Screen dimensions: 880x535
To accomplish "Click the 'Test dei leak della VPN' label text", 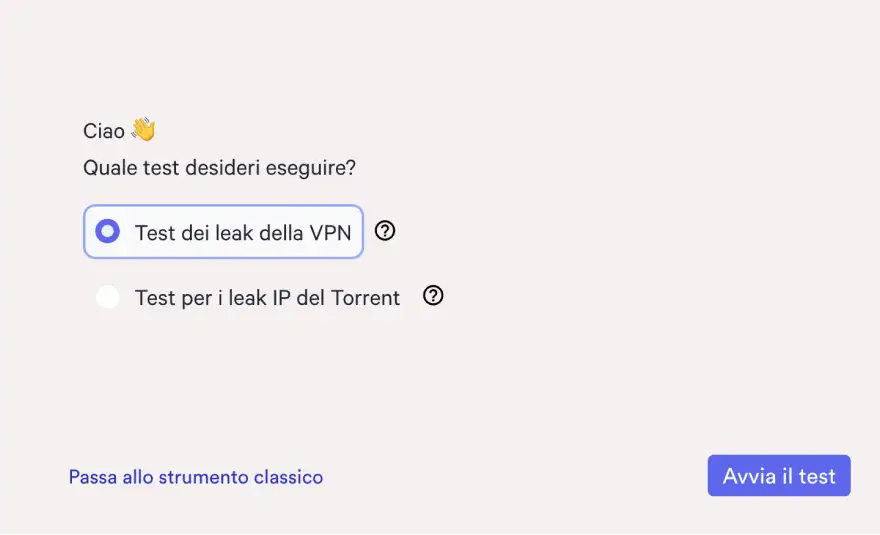I will [243, 233].
